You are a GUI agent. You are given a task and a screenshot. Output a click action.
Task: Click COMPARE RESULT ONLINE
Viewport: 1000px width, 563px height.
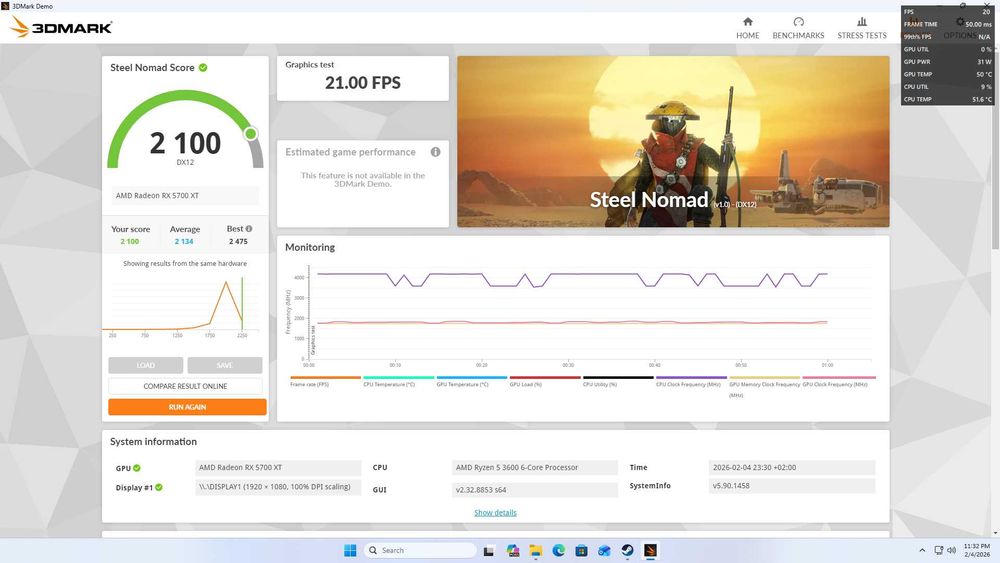(185, 386)
